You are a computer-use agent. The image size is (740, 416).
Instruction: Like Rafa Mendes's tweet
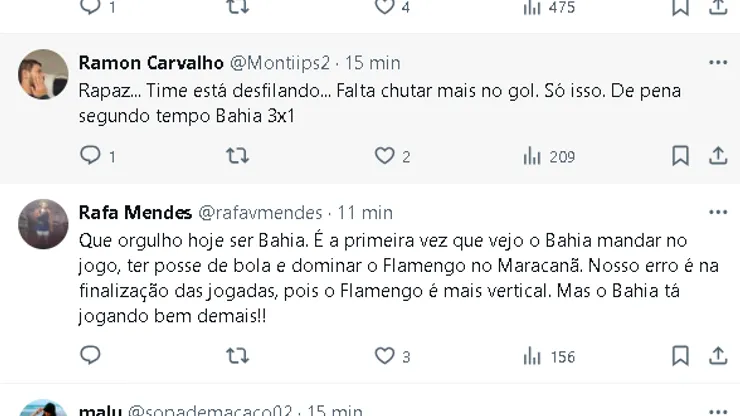pyautogui.click(x=385, y=355)
